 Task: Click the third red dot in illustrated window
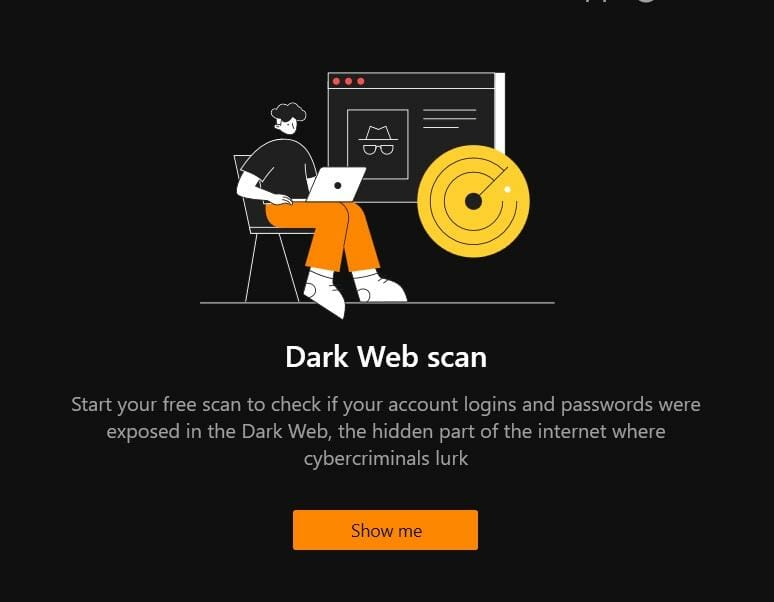[x=361, y=81]
